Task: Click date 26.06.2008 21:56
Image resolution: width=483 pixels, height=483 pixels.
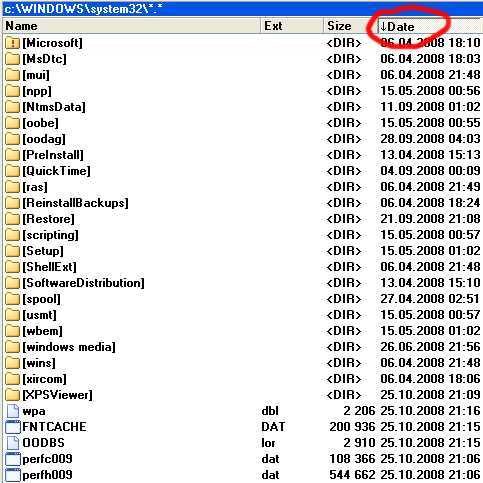Action: point(430,347)
